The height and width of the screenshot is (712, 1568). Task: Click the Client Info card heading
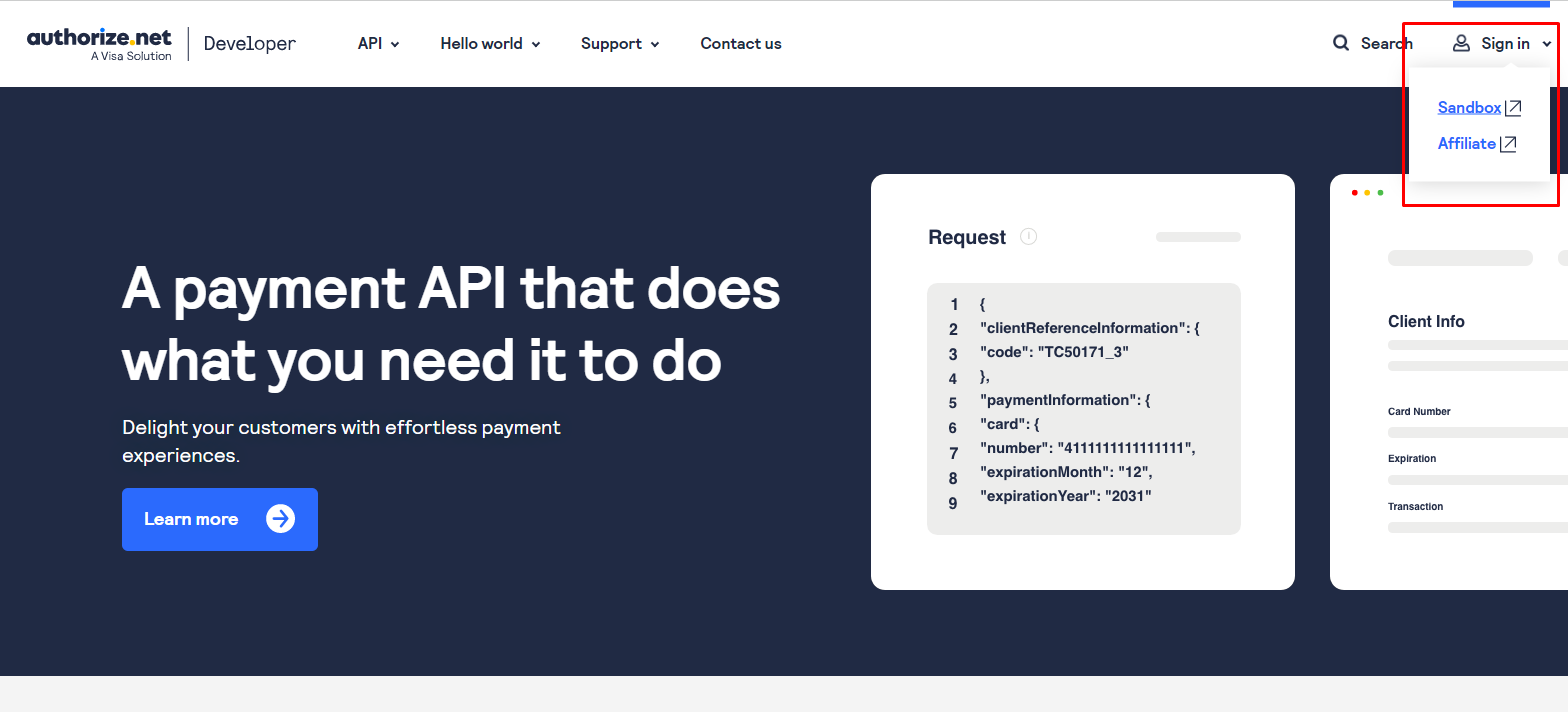1426,321
